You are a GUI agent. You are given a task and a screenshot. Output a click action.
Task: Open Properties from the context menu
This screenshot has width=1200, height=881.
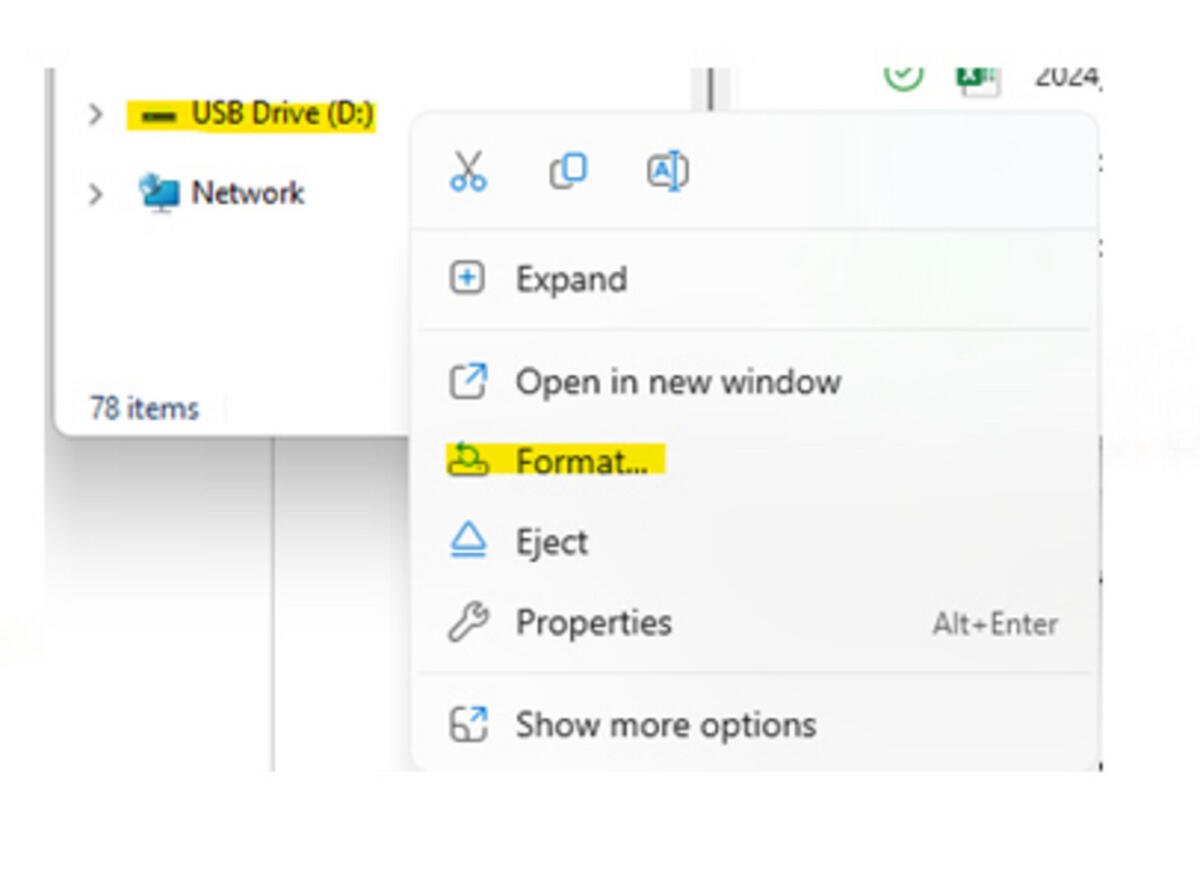pyautogui.click(x=755, y=623)
